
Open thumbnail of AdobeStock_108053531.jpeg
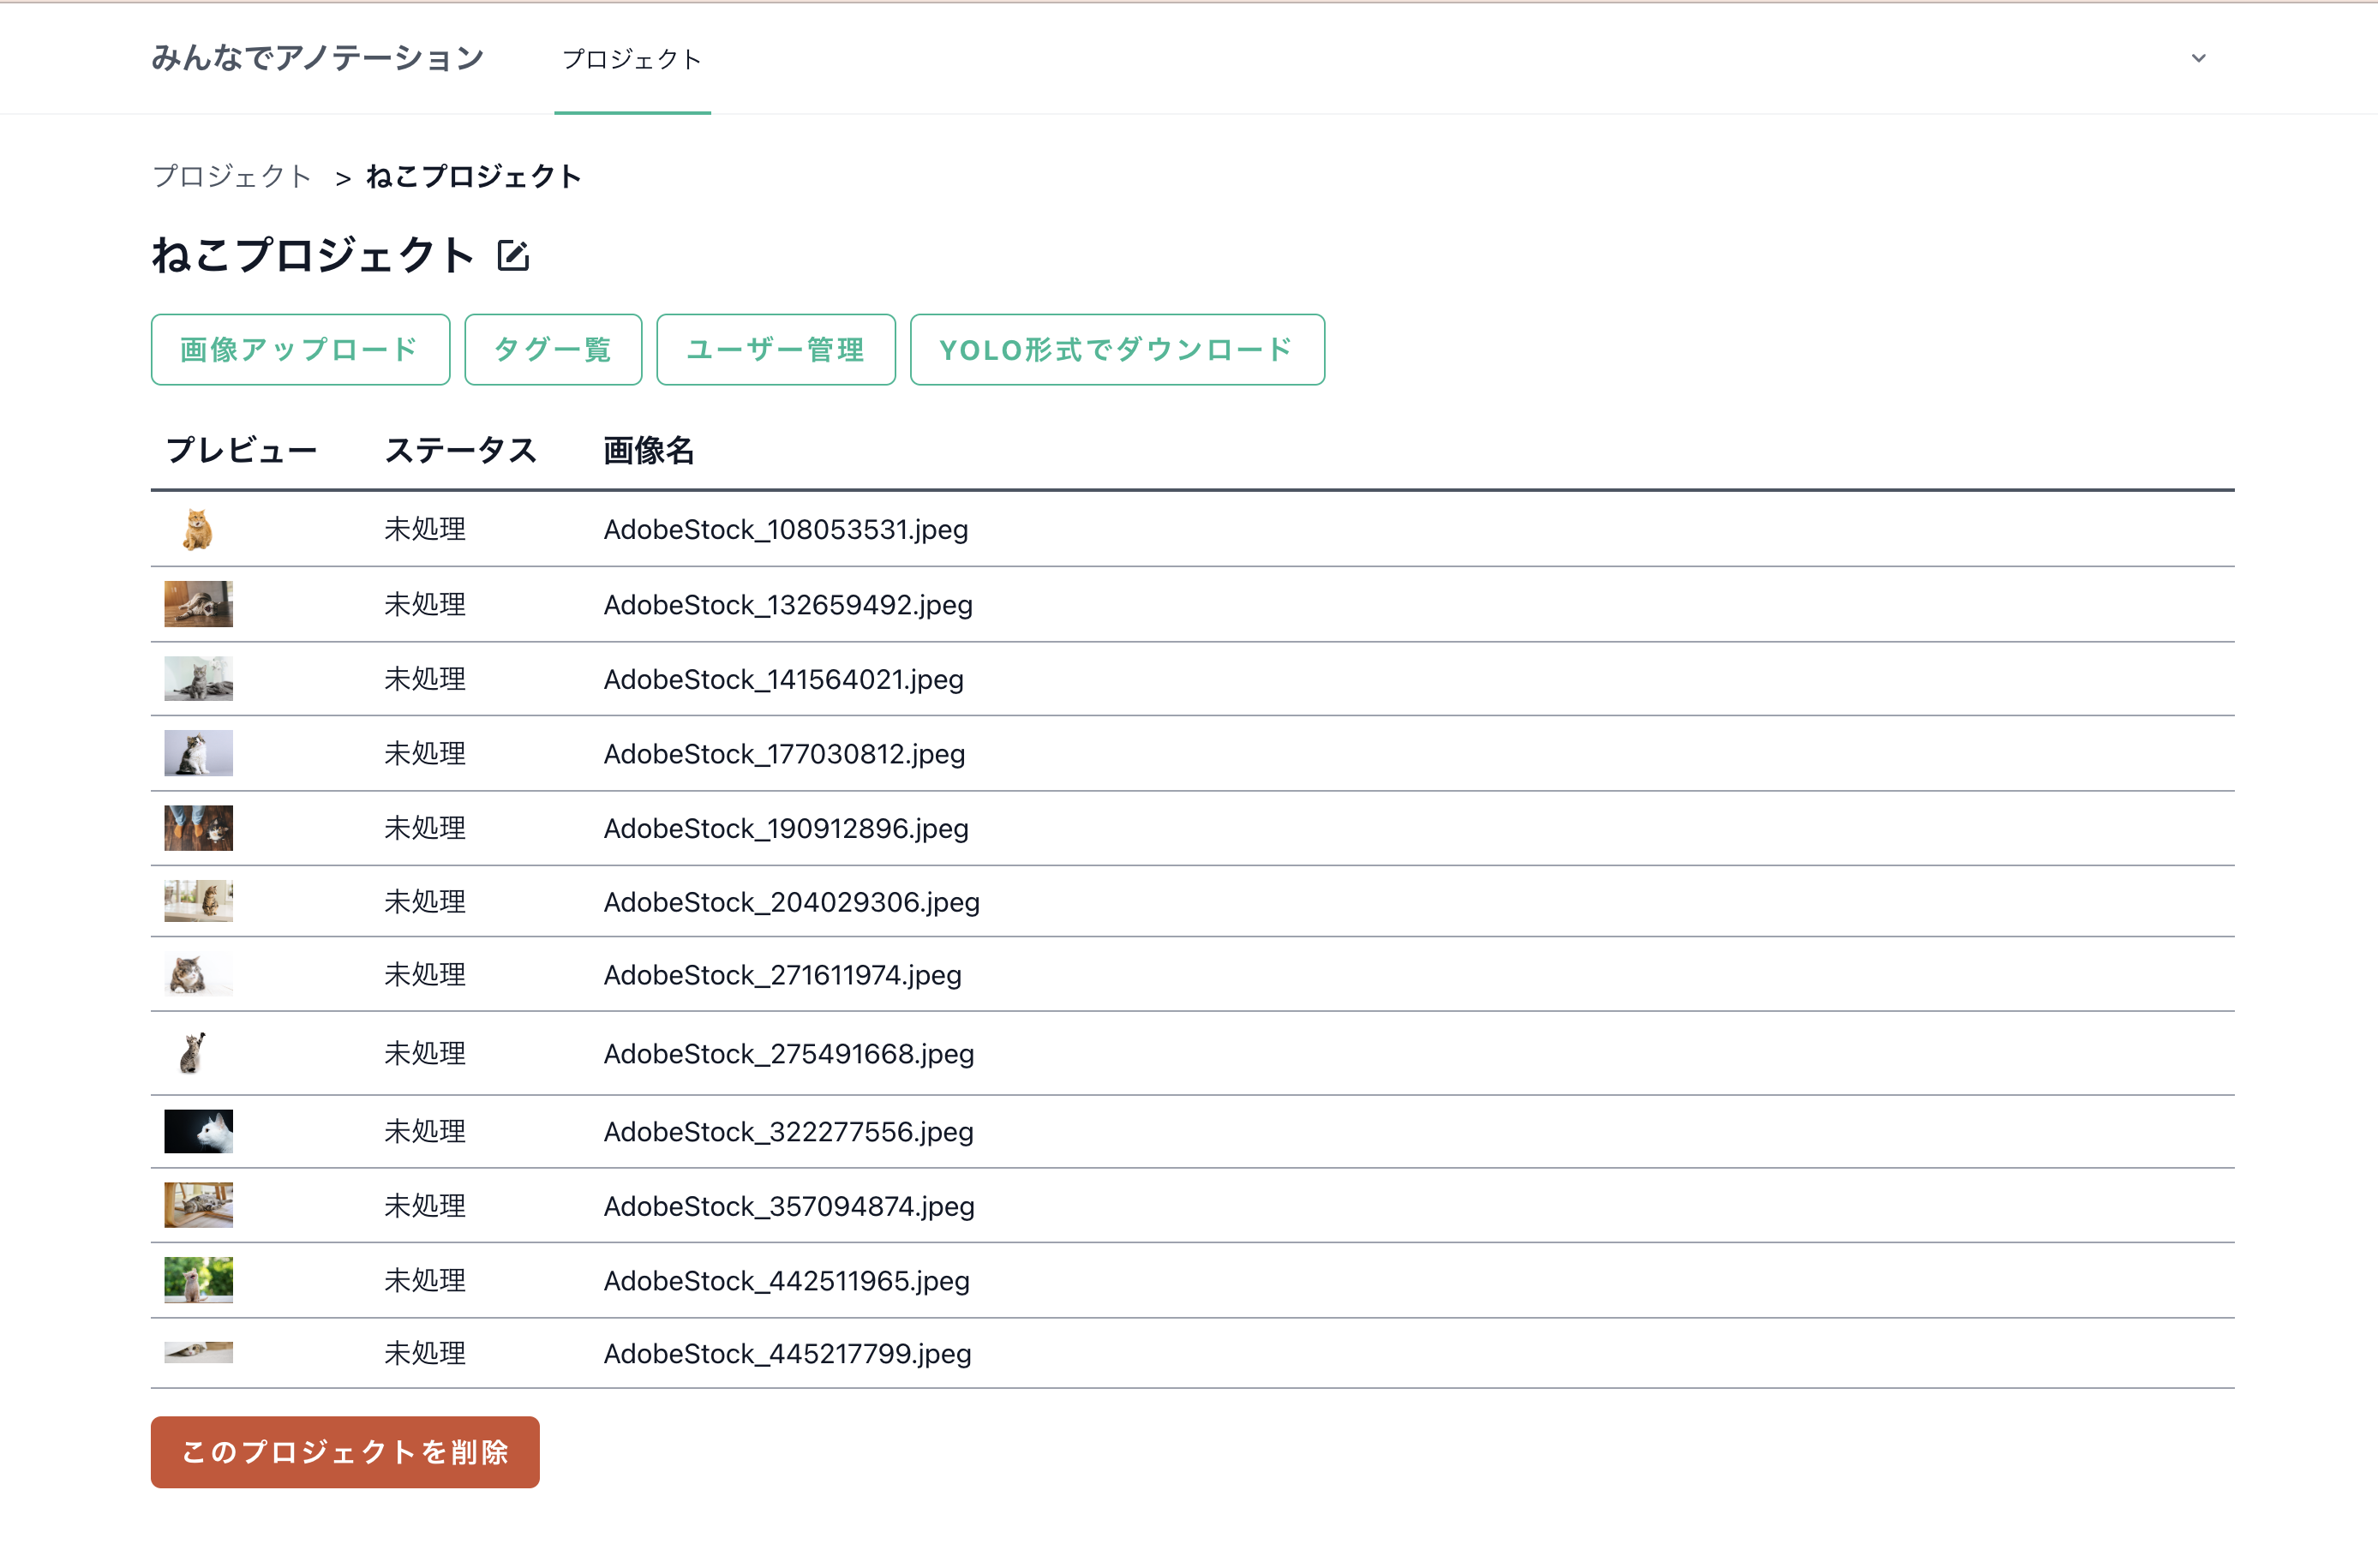198,529
